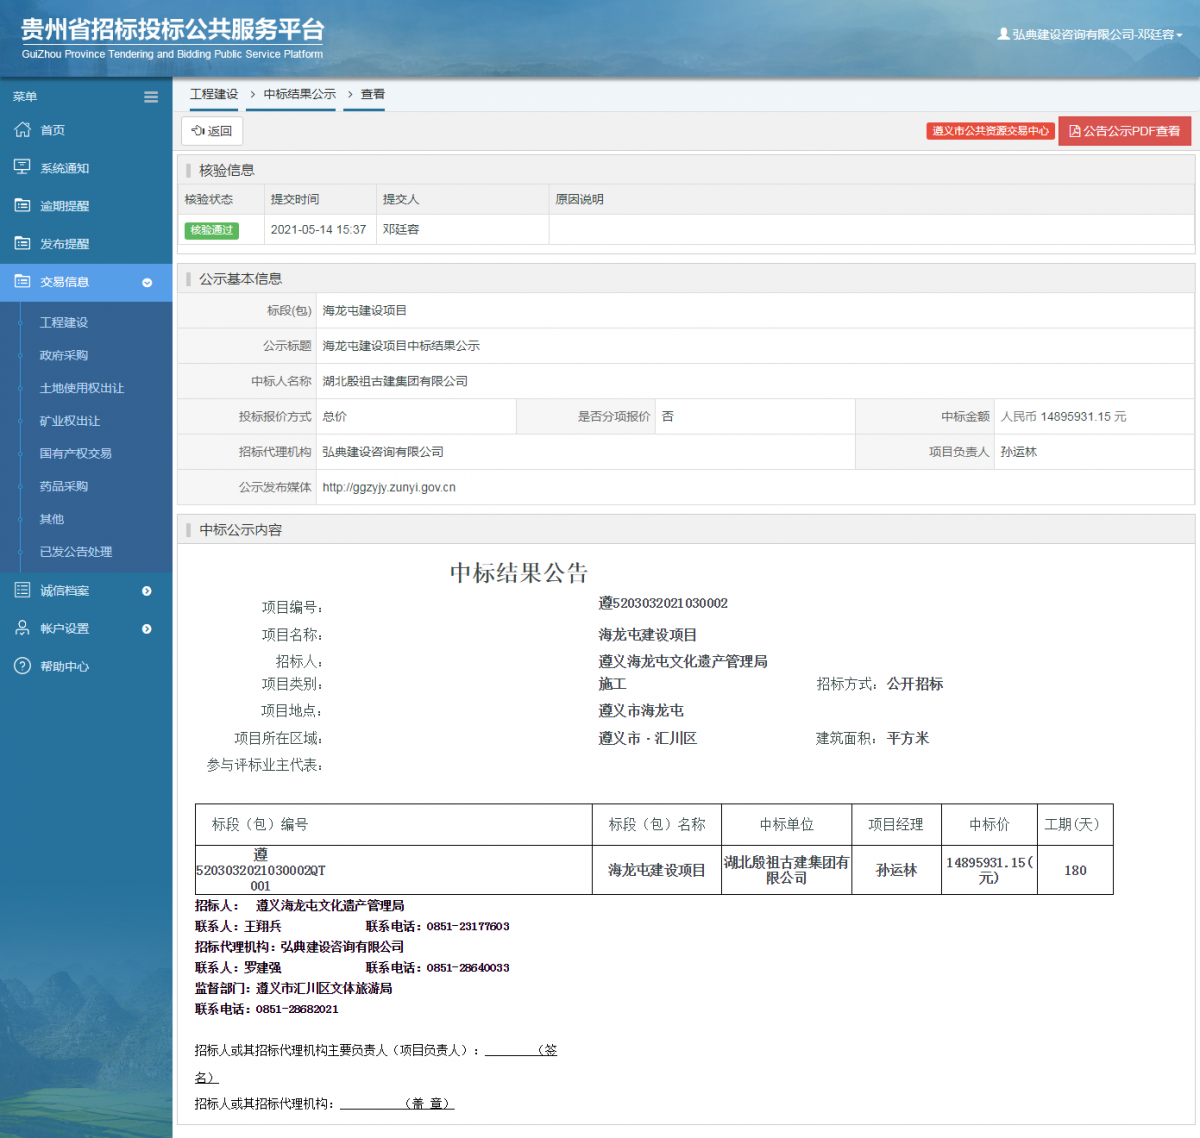
Task: Click submit time 2021-05-14 15:37
Action: (x=318, y=230)
